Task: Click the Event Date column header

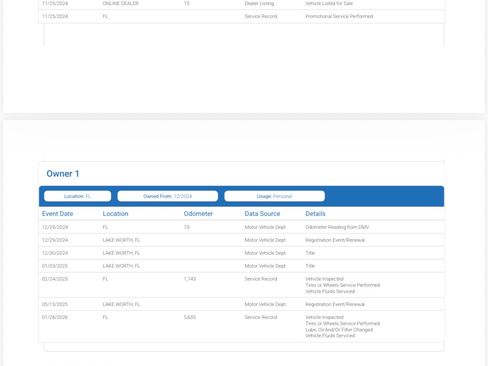Action: (x=57, y=214)
